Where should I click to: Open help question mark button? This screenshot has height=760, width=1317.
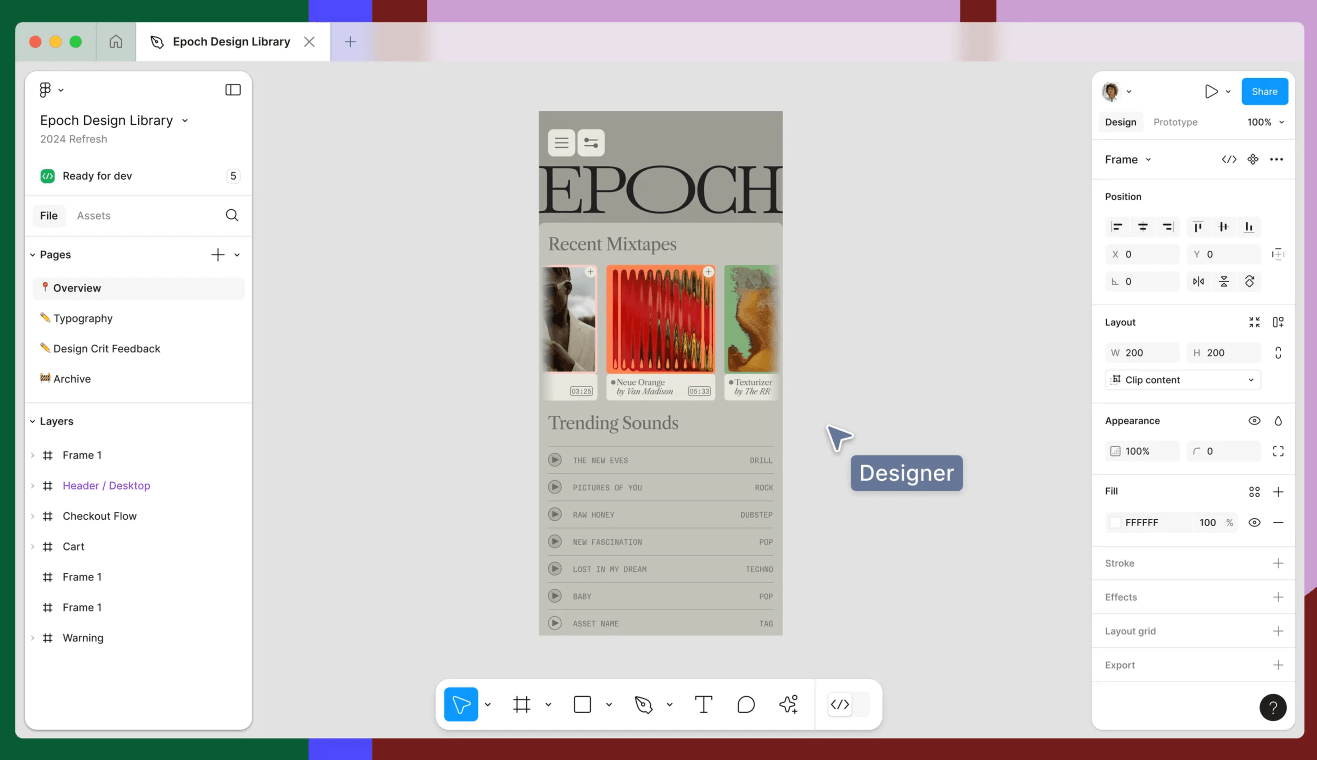(1273, 707)
